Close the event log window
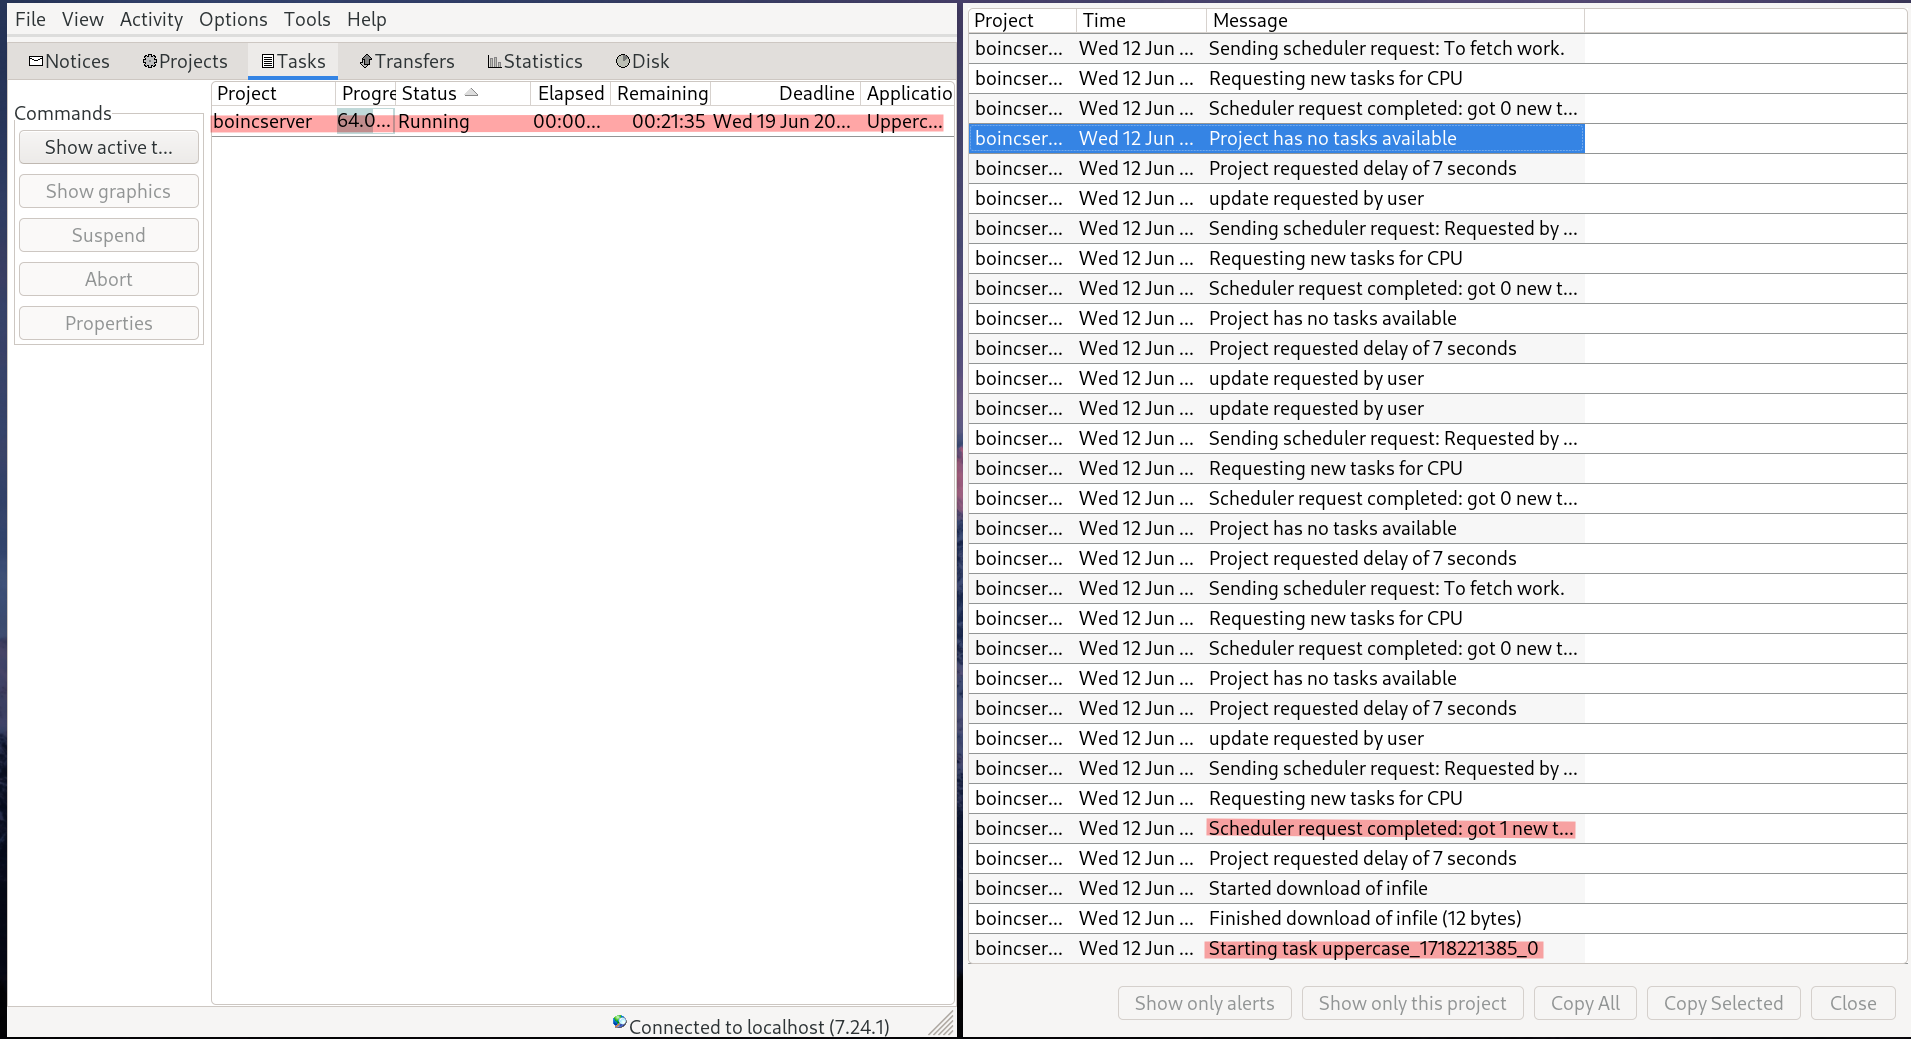The image size is (1911, 1039). coord(1853,1003)
